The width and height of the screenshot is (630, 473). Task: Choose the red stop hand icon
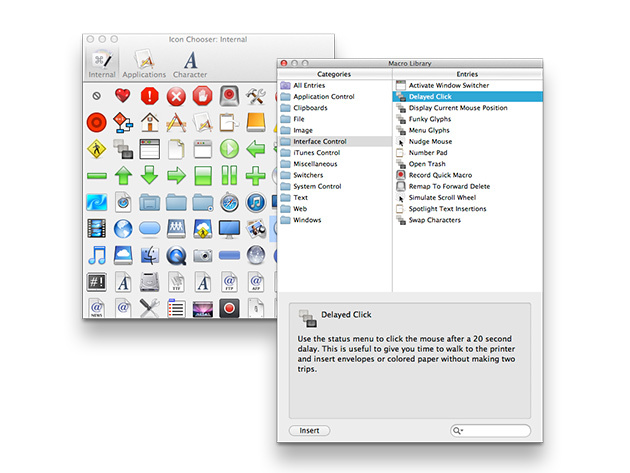tap(202, 97)
